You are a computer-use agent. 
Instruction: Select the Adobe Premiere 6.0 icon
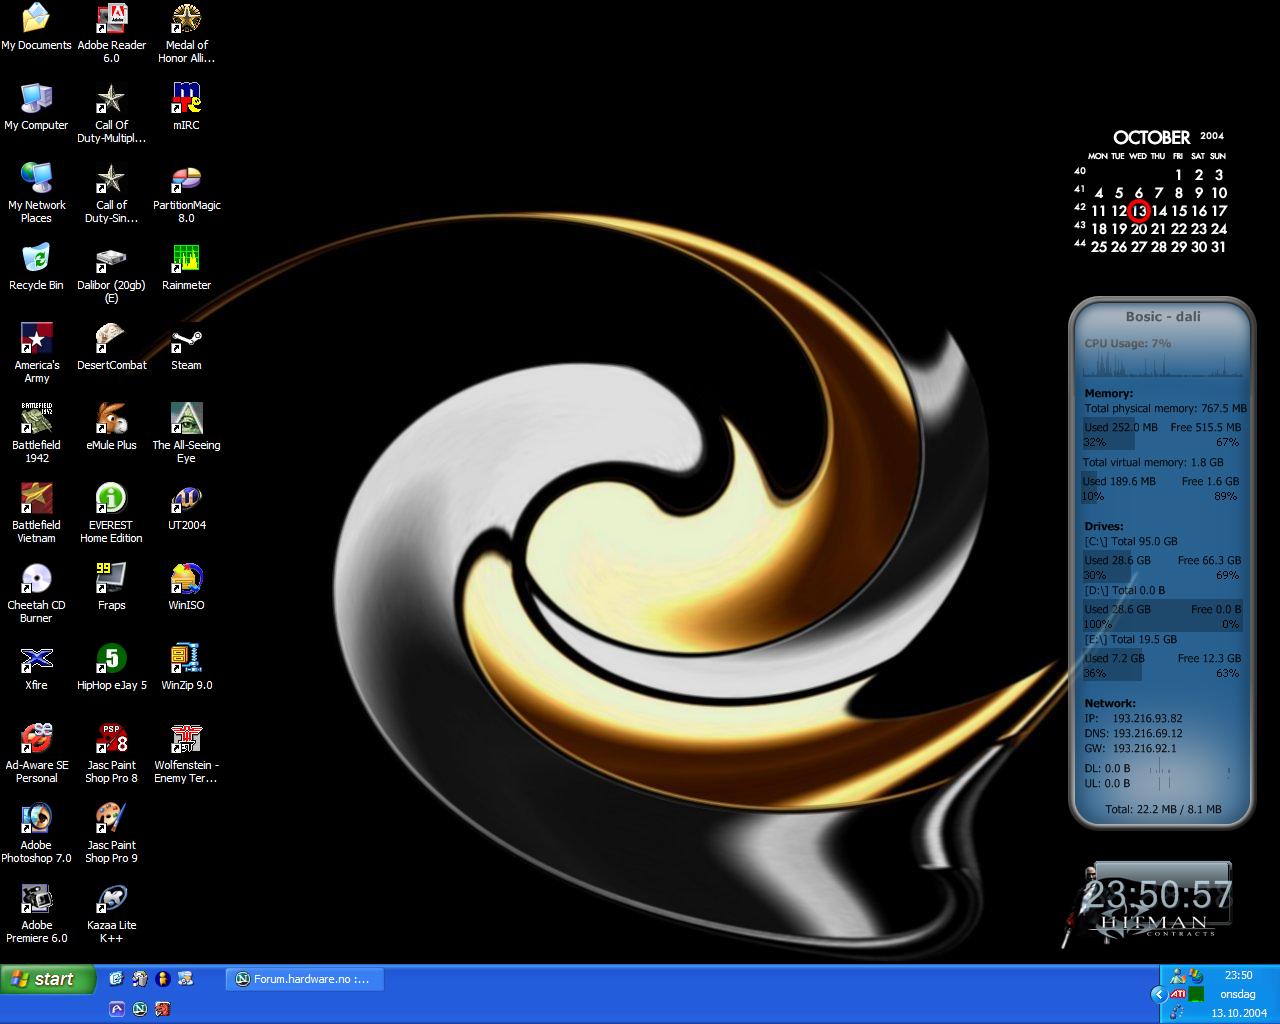(36, 913)
